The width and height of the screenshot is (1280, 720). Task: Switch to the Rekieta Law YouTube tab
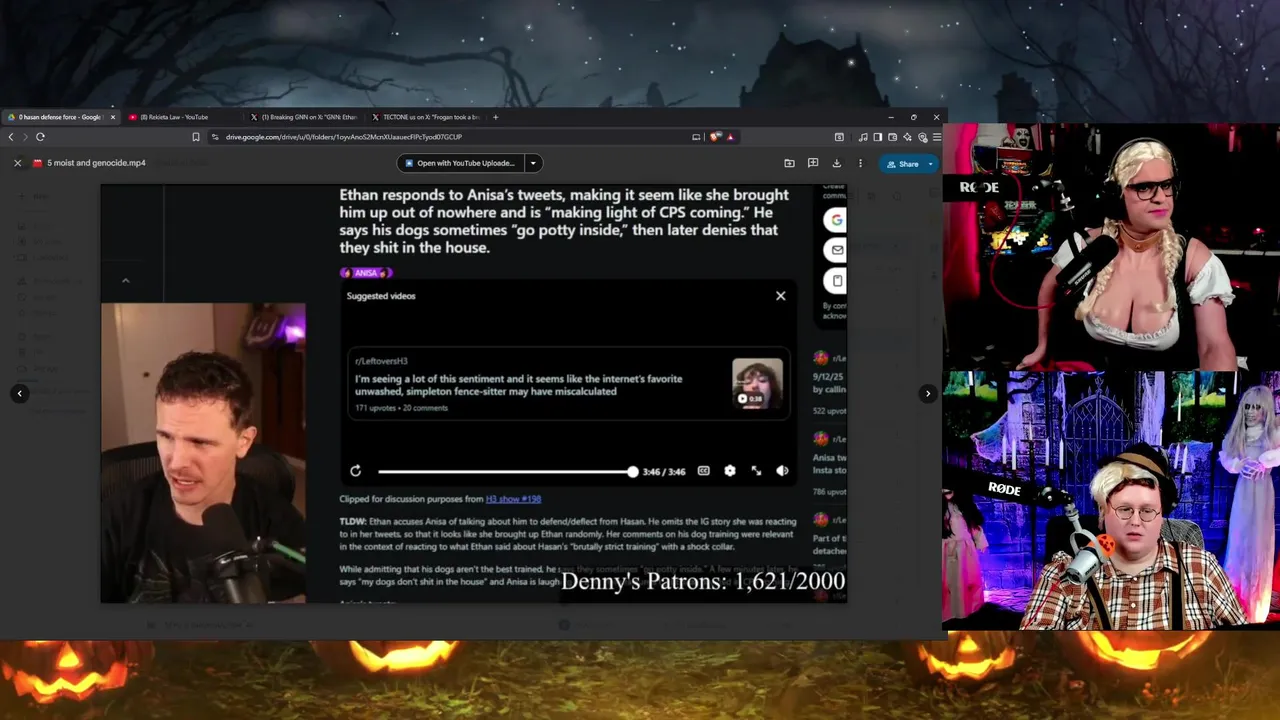(x=180, y=117)
